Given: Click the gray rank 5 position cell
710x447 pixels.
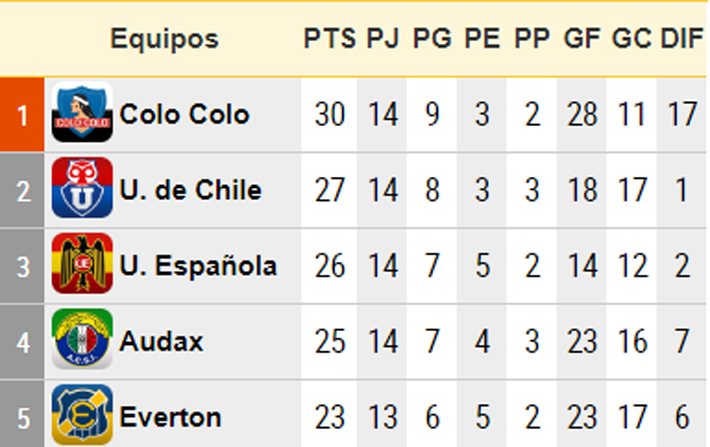Looking at the screenshot, I should (22, 414).
